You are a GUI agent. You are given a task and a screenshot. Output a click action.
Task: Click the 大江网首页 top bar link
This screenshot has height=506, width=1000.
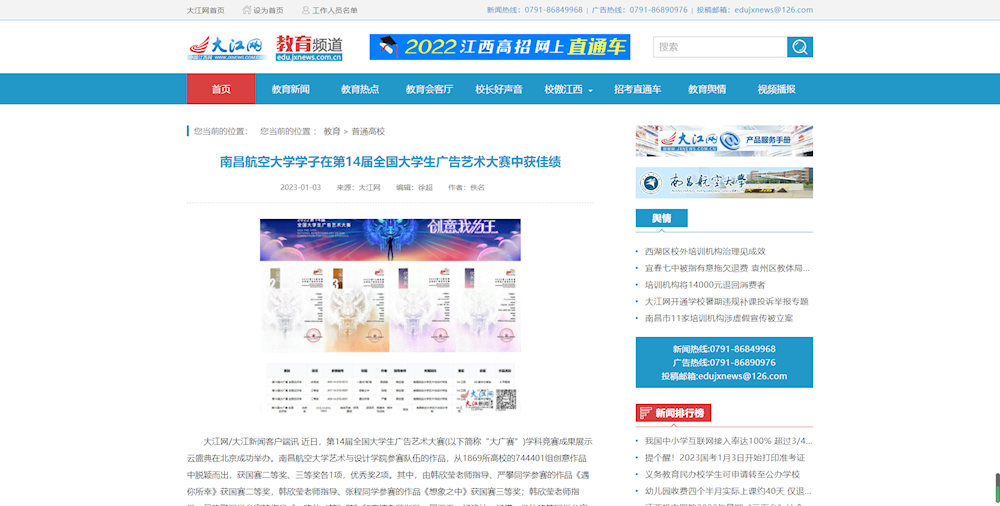(206, 10)
